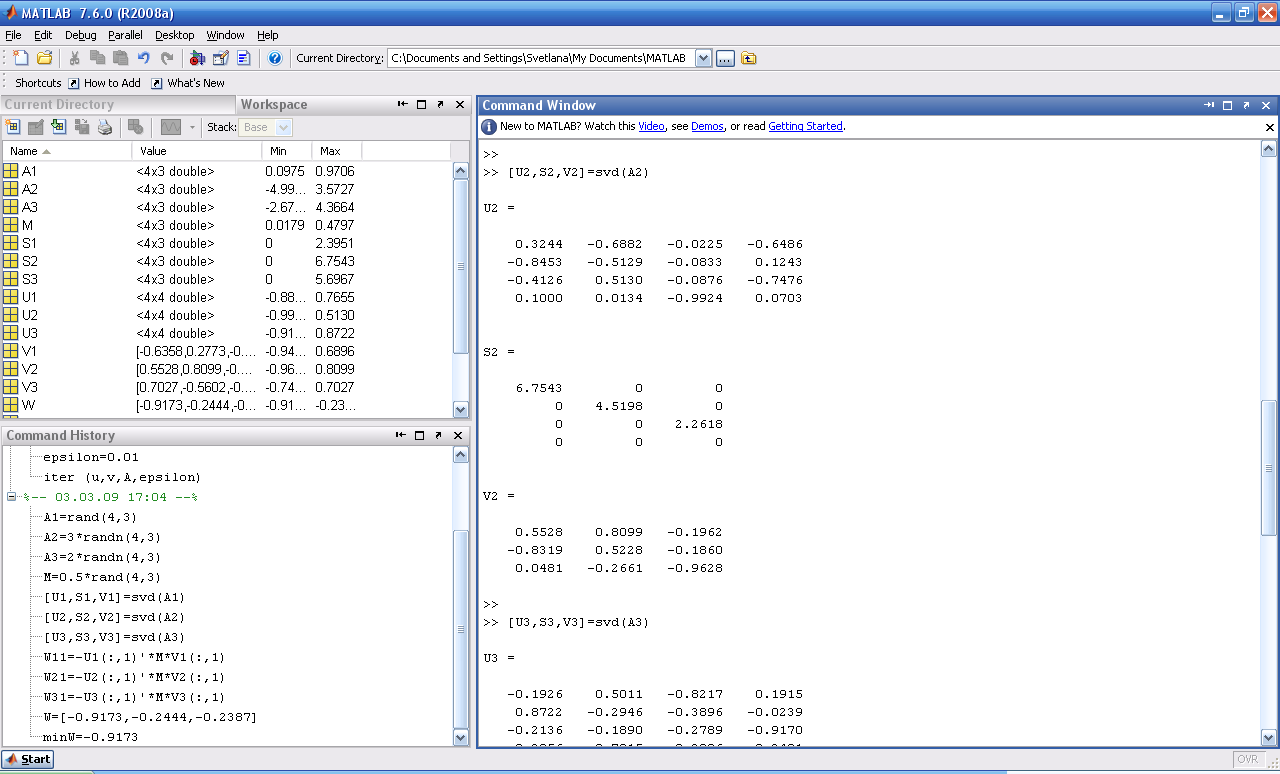This screenshot has height=774, width=1280.
Task: Browse for folder with the ellipsis button
Action: (725, 58)
